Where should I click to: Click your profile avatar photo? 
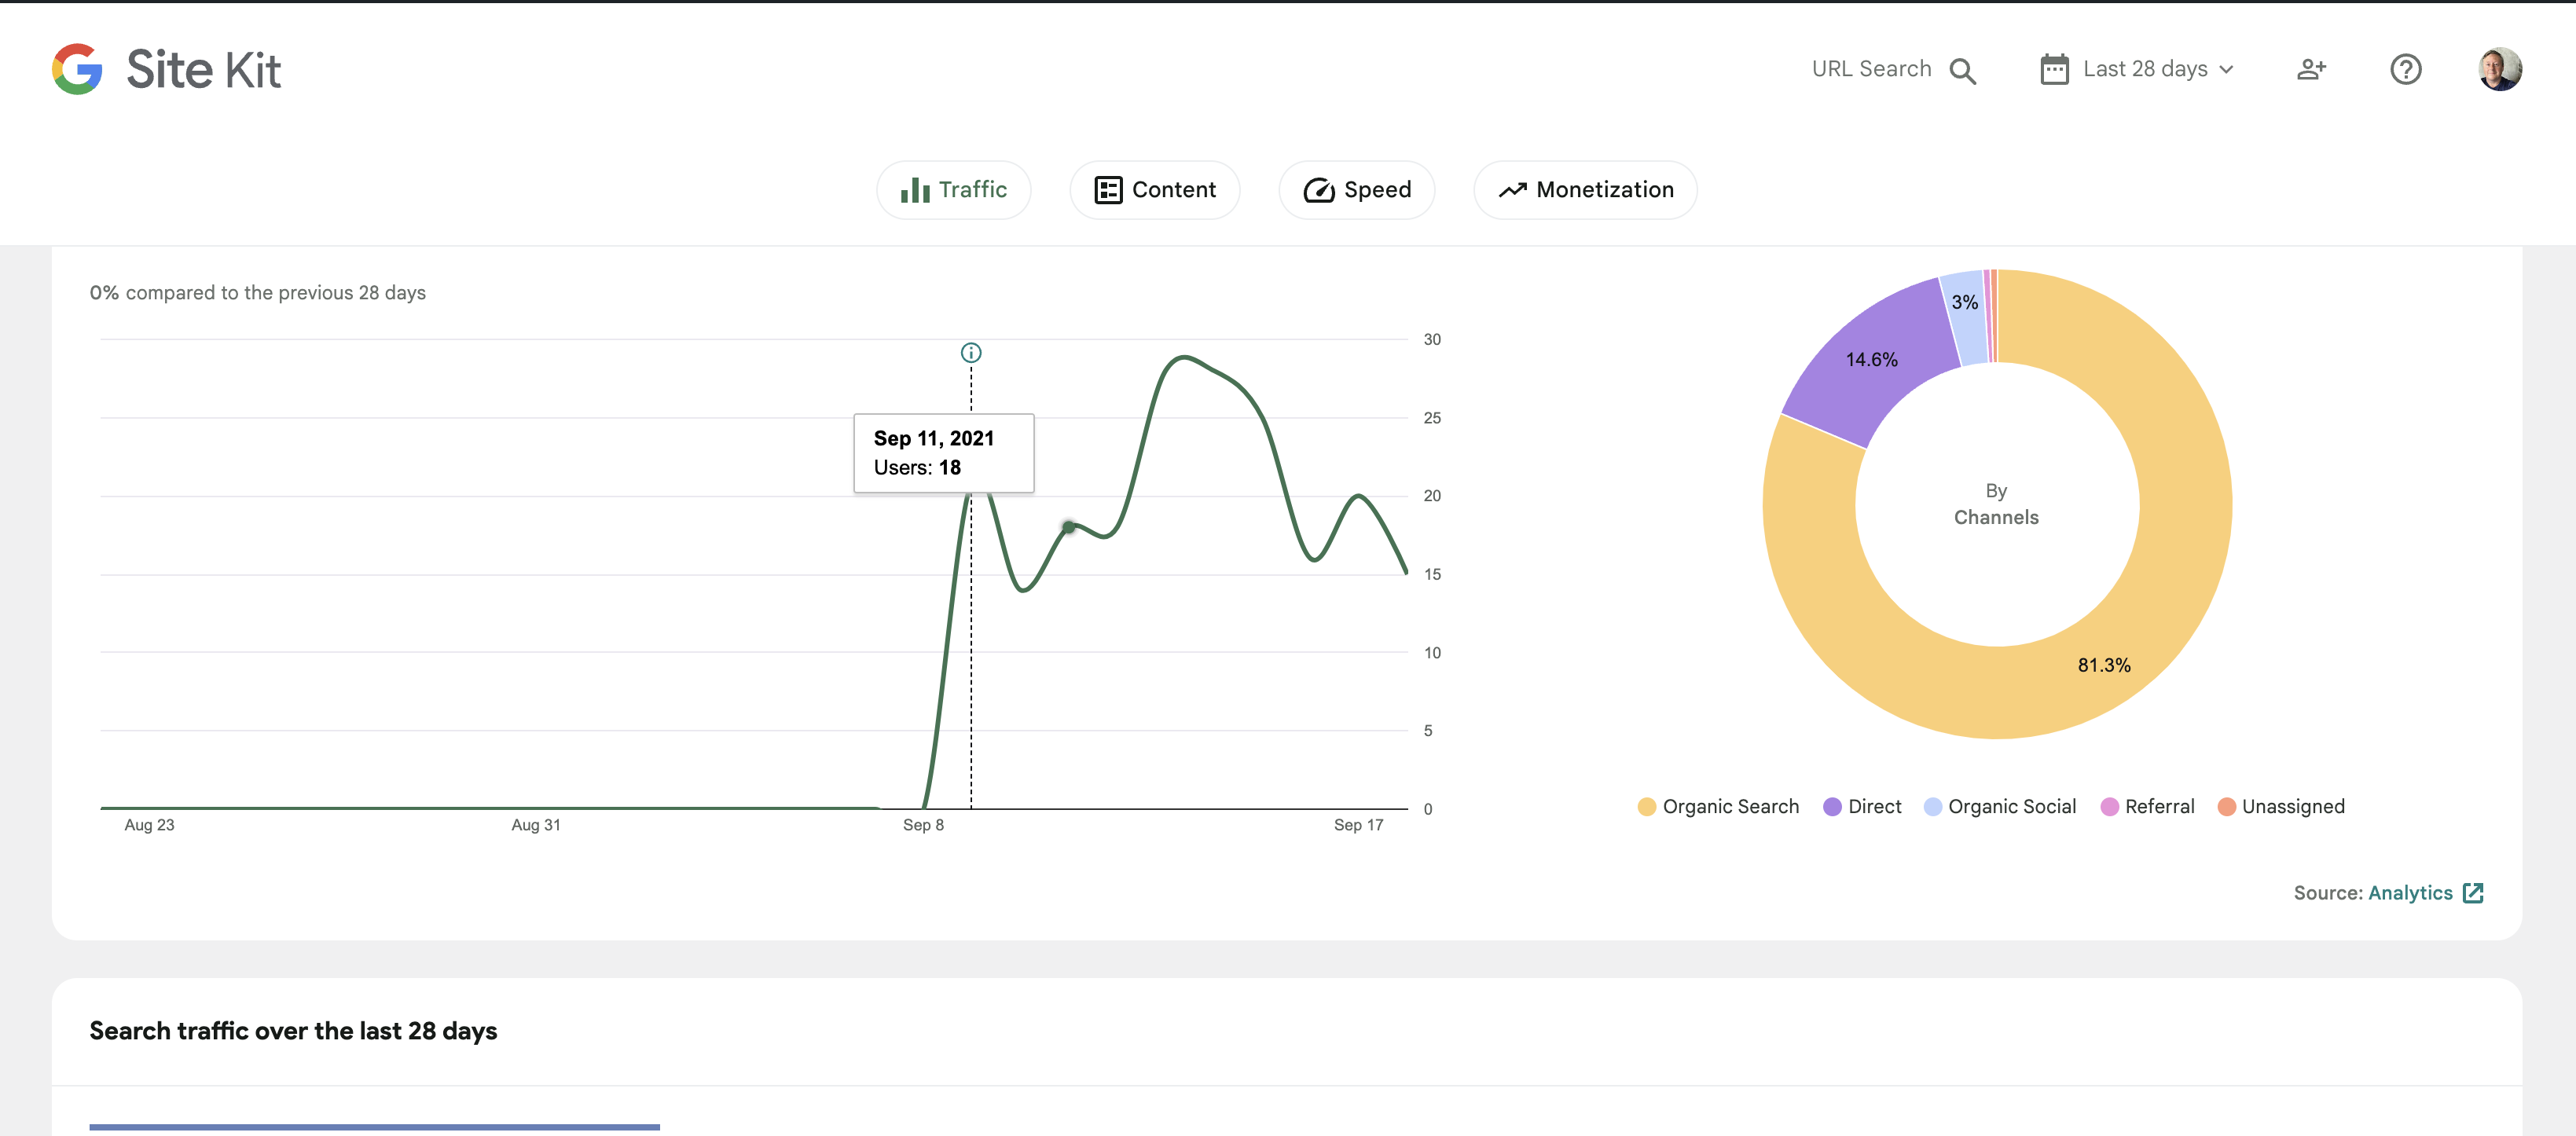coord(2502,69)
